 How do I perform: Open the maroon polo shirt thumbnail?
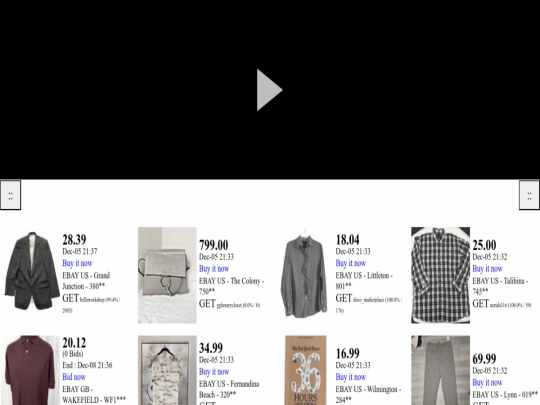pos(31,370)
